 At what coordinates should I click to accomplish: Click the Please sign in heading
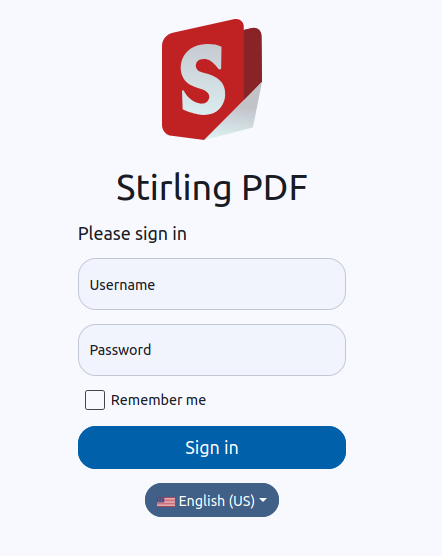(x=132, y=234)
